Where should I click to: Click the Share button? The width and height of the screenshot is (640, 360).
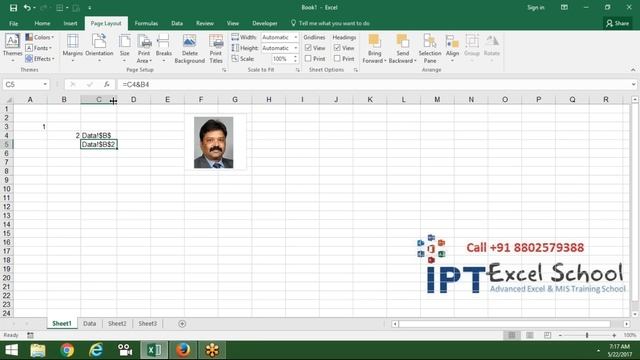click(618, 23)
